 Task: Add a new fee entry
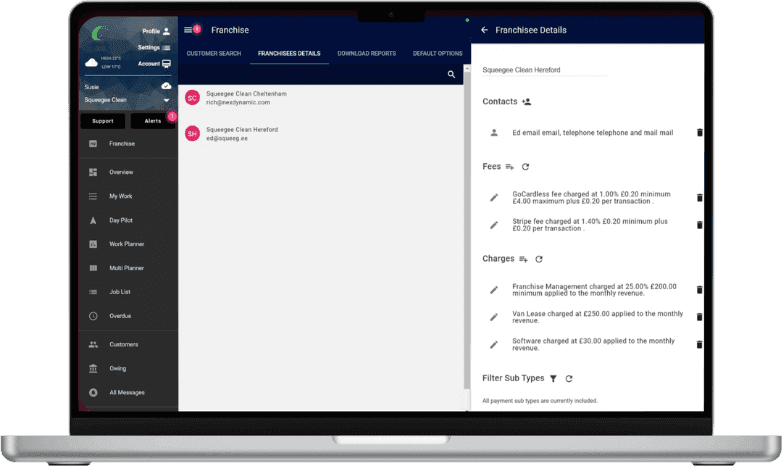point(509,166)
